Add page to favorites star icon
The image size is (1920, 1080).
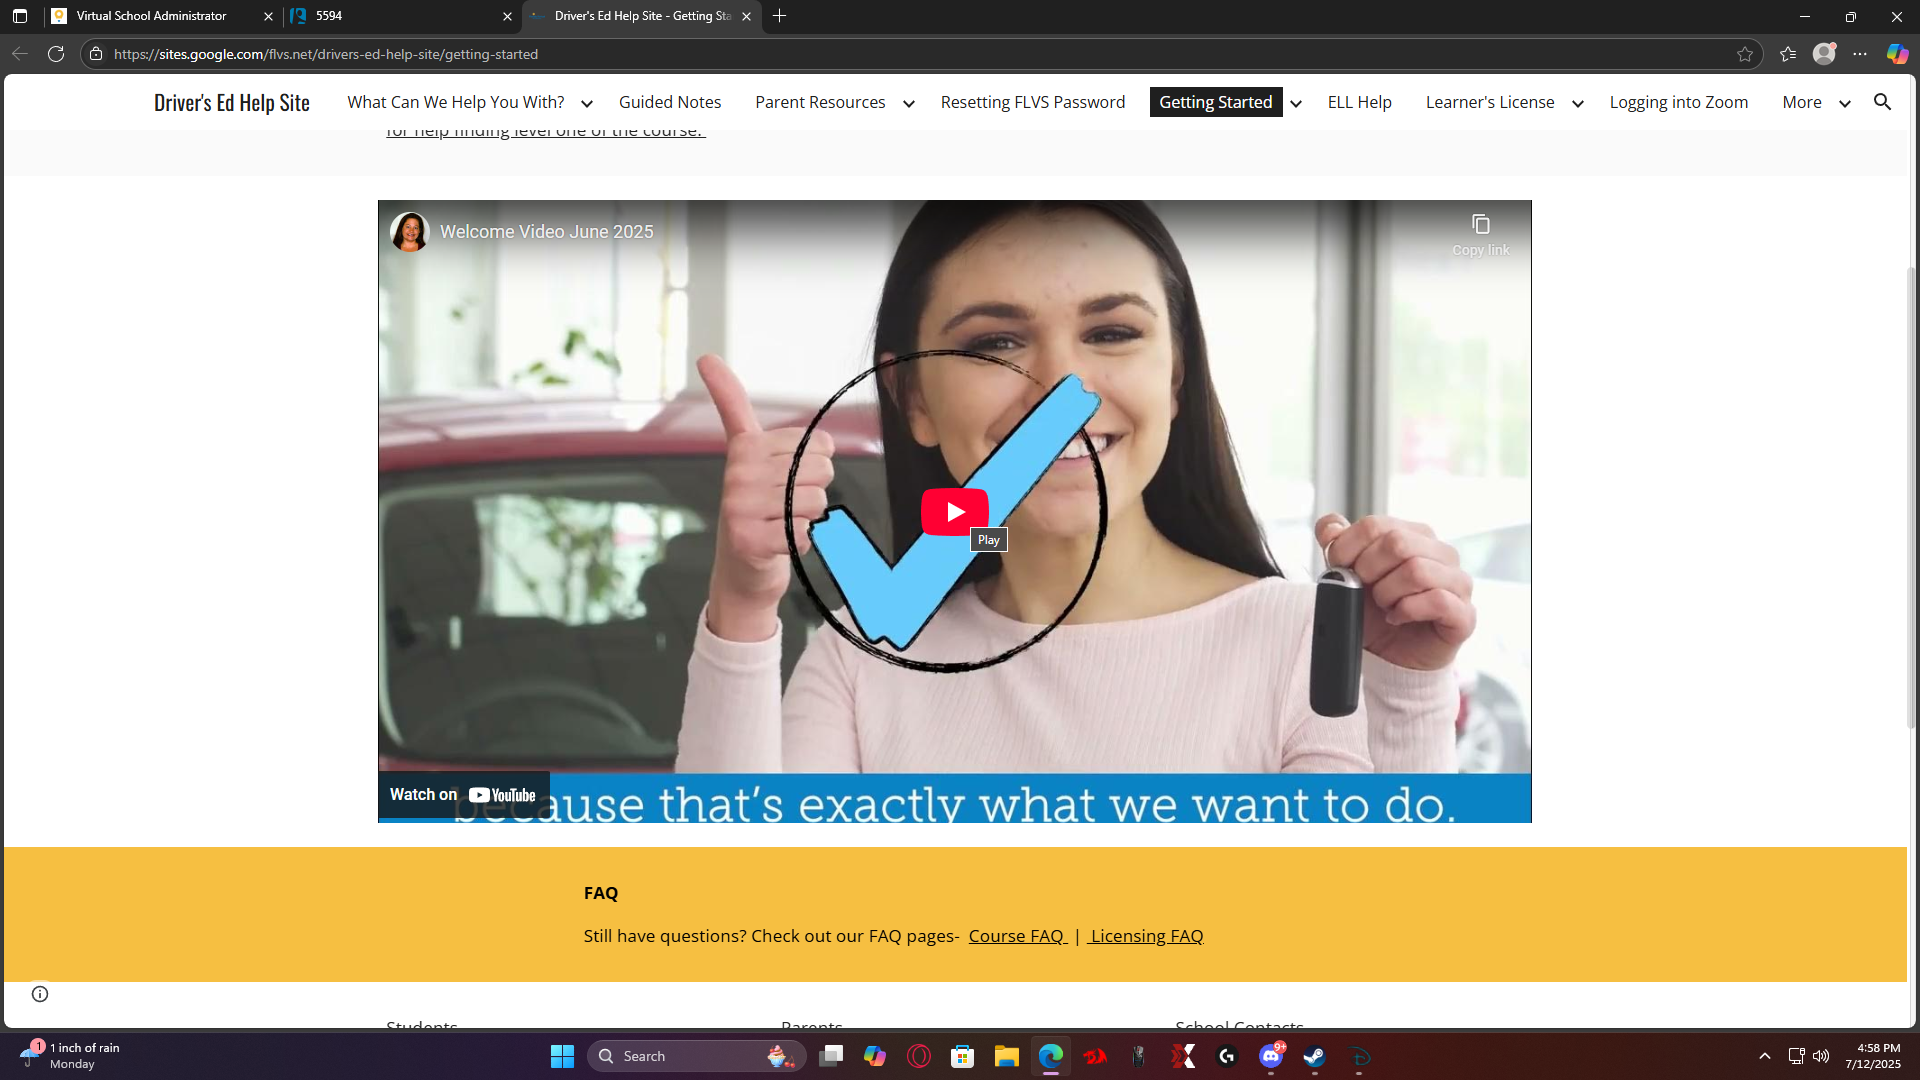click(1745, 54)
